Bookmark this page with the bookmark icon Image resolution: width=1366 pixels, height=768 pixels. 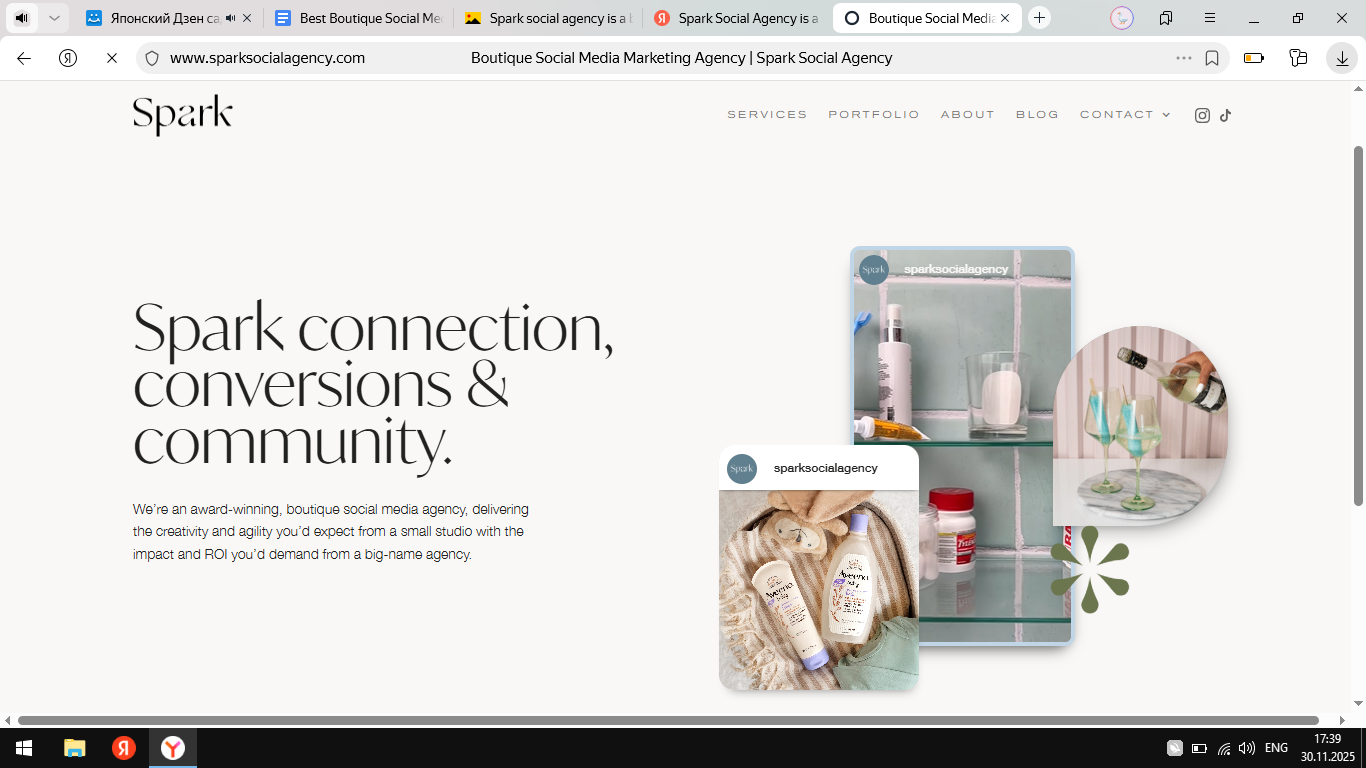click(1212, 58)
